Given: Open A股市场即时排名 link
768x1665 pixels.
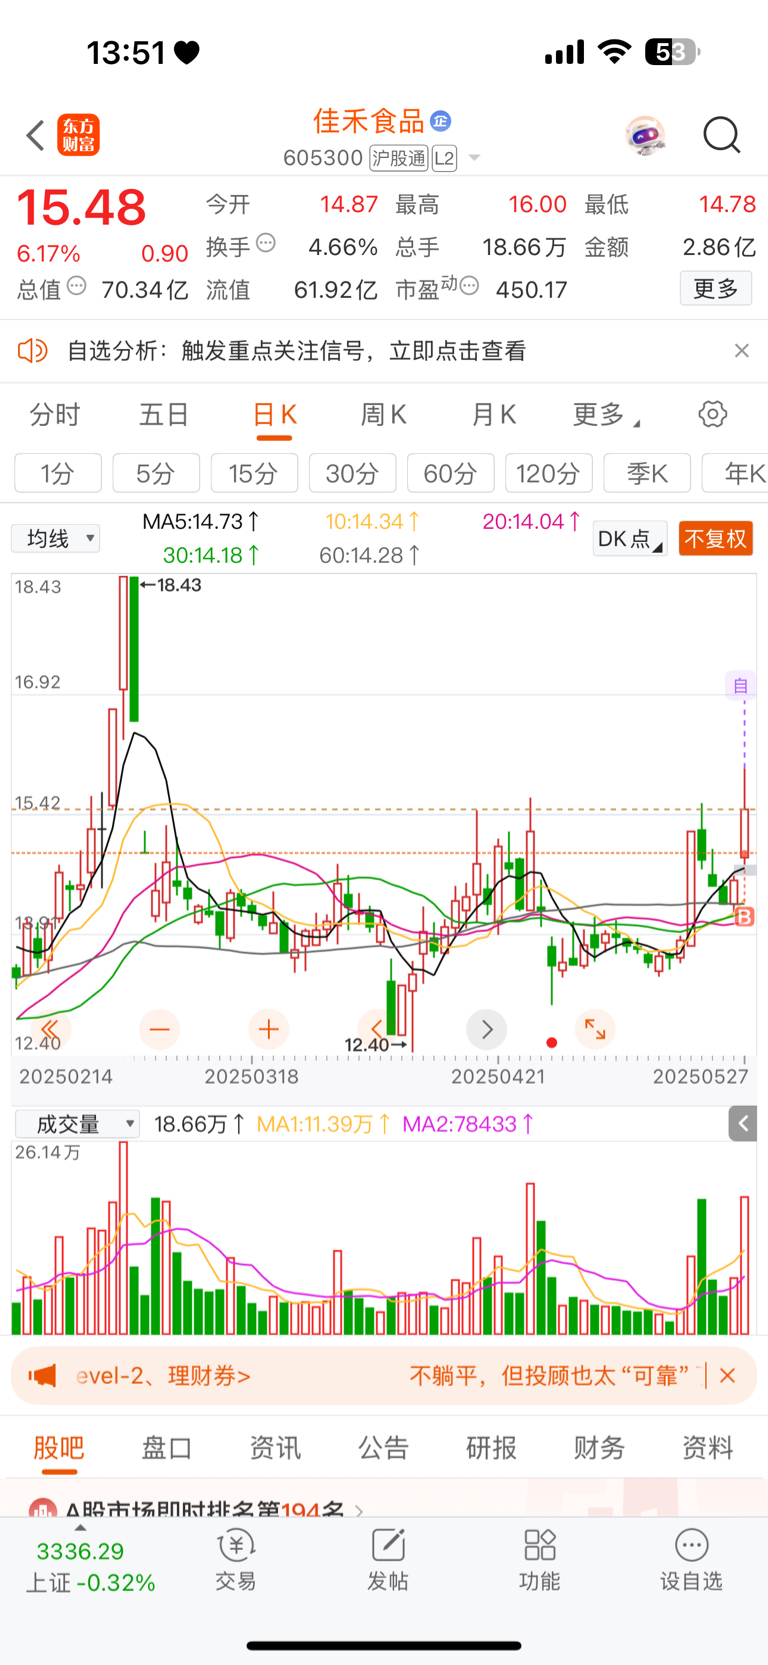Looking at the screenshot, I should (x=204, y=1510).
